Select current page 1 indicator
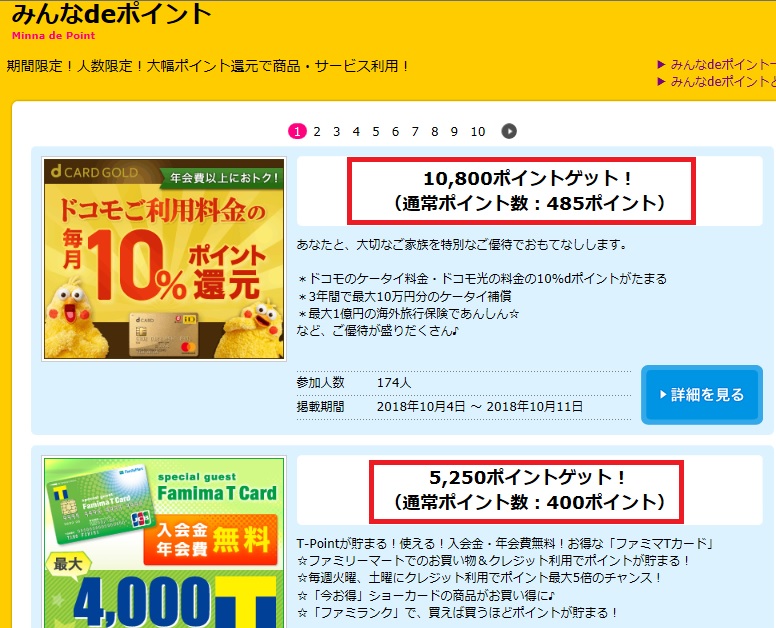776x628 pixels. (x=297, y=131)
